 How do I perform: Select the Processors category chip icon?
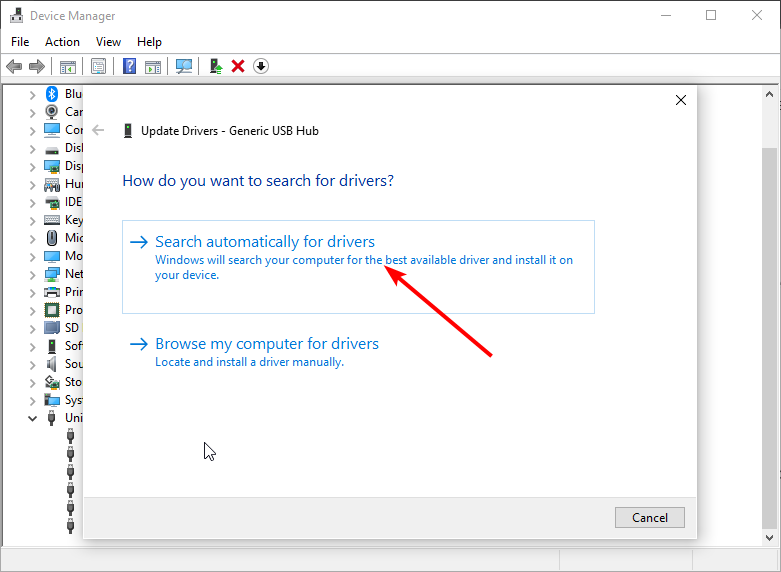click(52, 310)
